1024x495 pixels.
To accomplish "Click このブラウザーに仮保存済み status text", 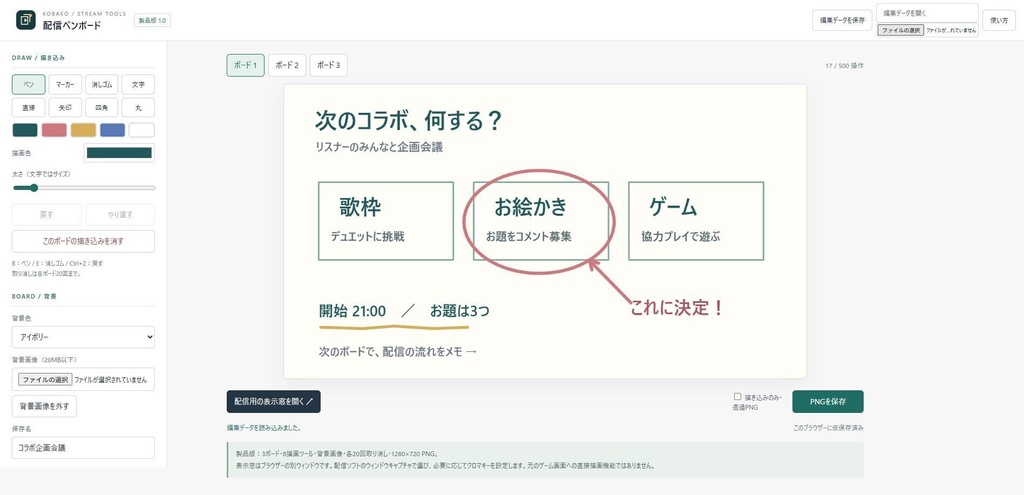I will 828,428.
